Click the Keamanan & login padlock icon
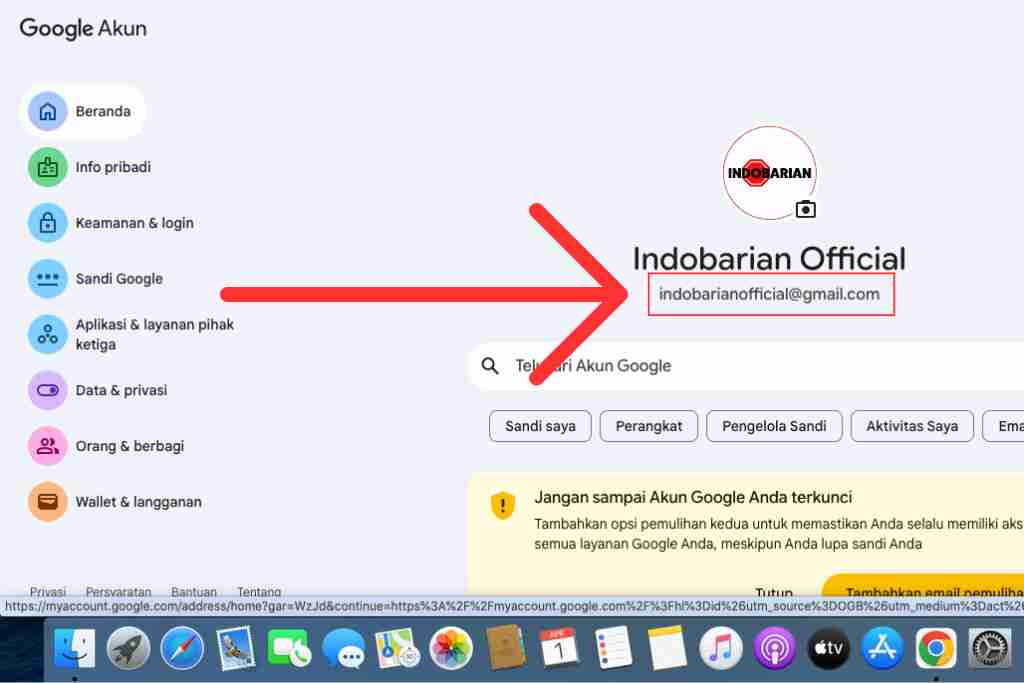 [x=47, y=223]
